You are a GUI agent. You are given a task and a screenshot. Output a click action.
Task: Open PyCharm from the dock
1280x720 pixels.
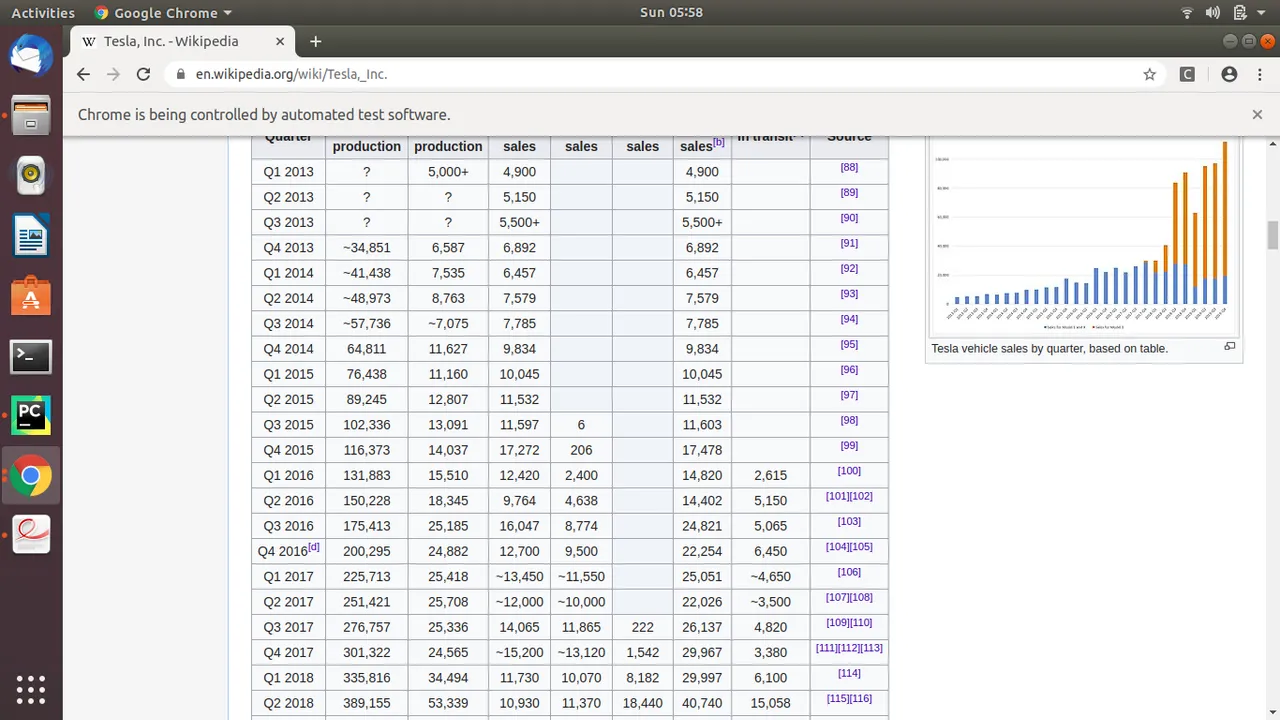31,416
